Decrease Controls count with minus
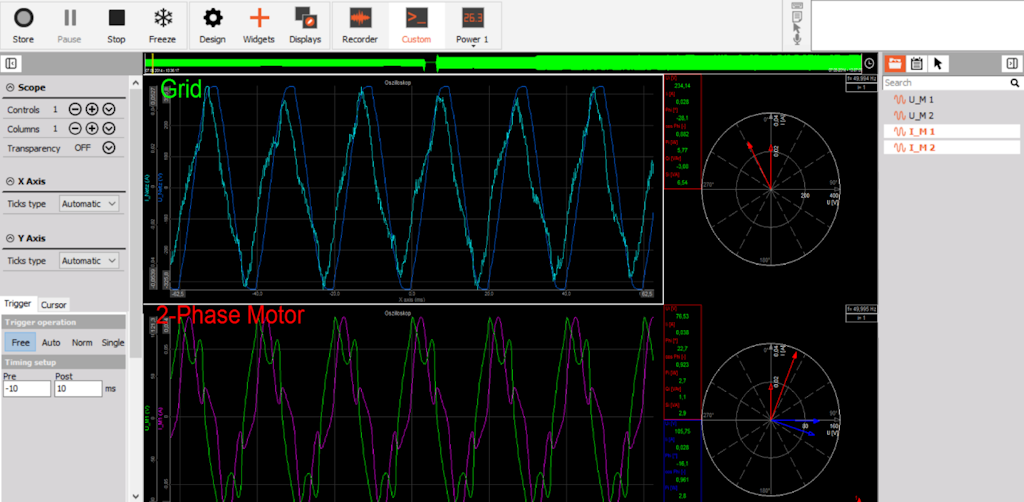 point(75,110)
